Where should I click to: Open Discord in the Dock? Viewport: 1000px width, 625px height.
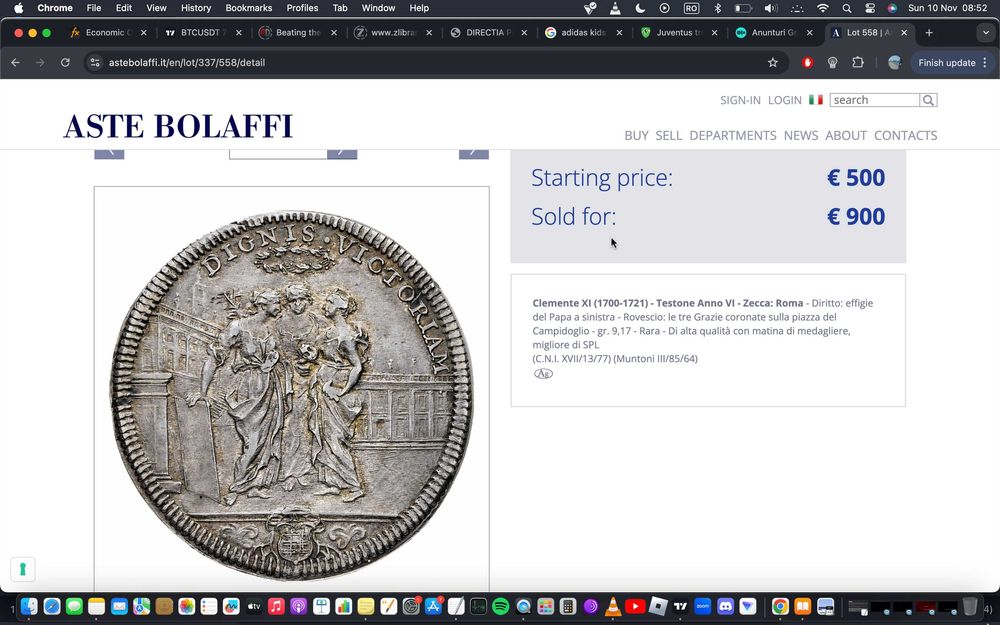(725, 606)
